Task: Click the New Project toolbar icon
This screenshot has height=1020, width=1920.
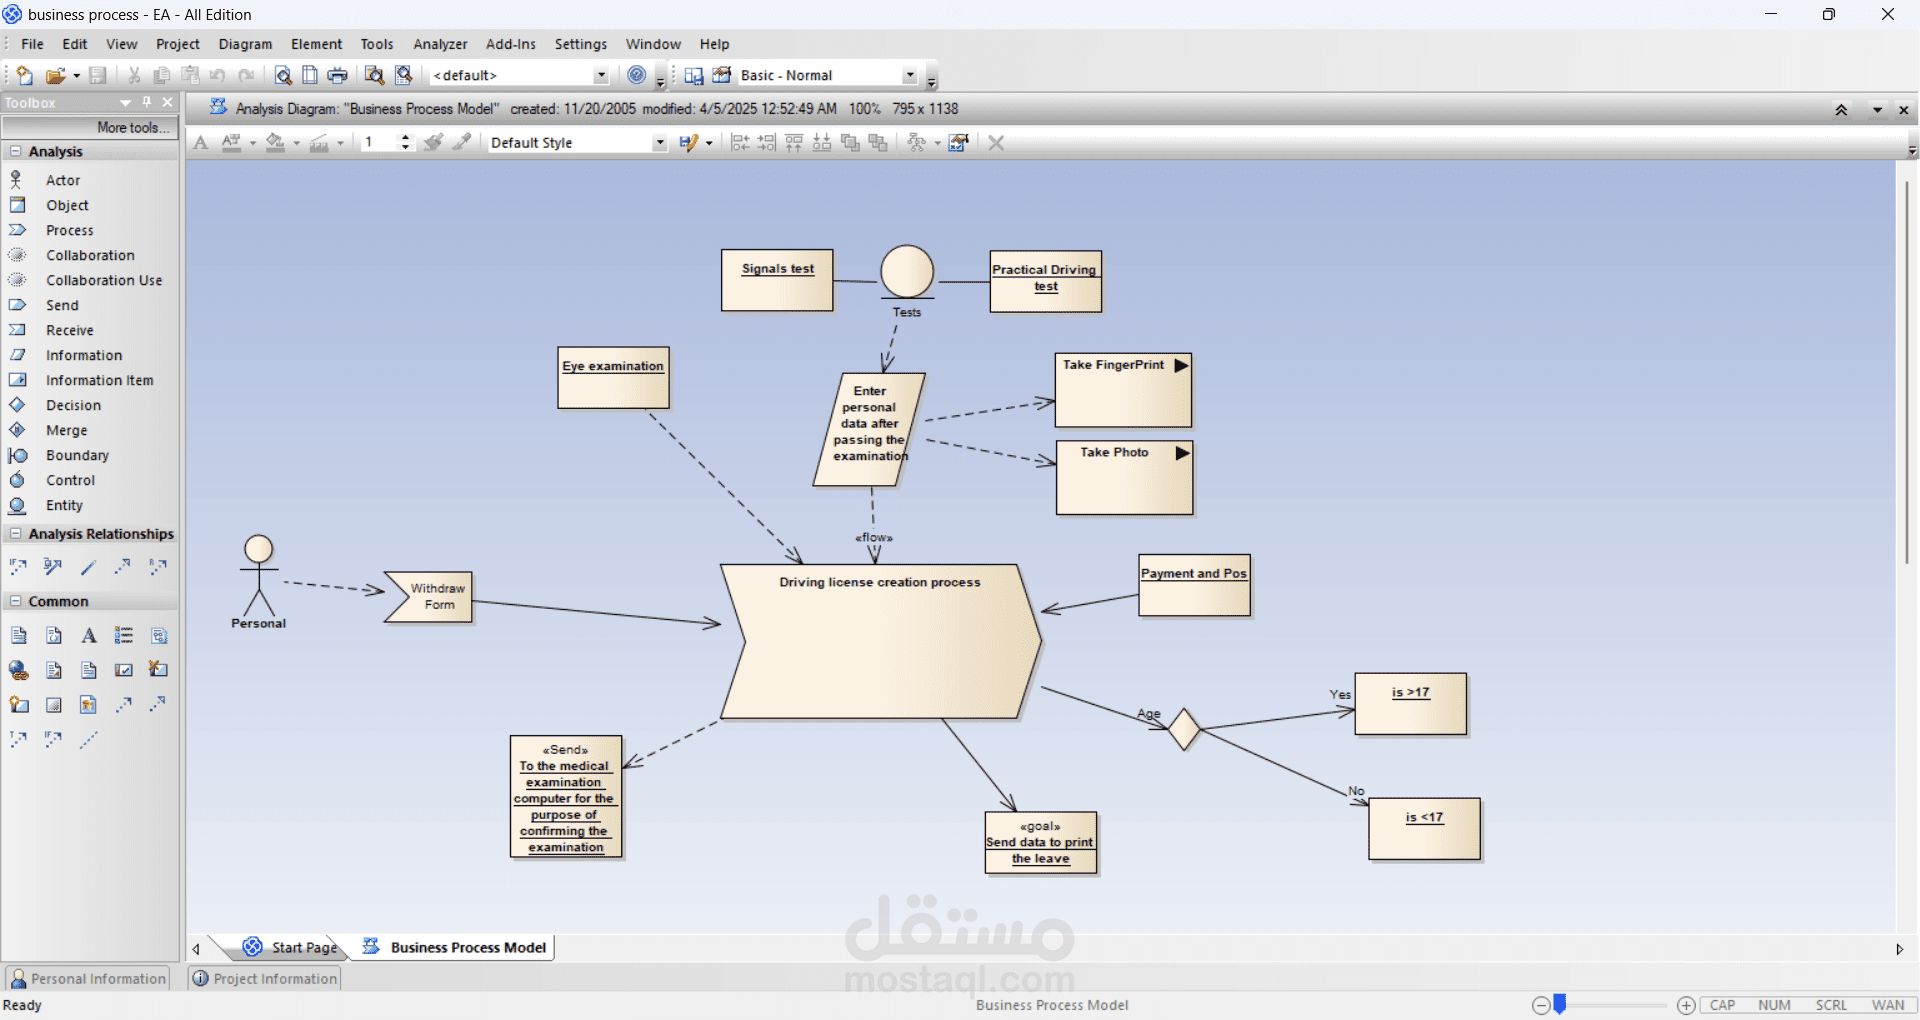Action: click(24, 75)
